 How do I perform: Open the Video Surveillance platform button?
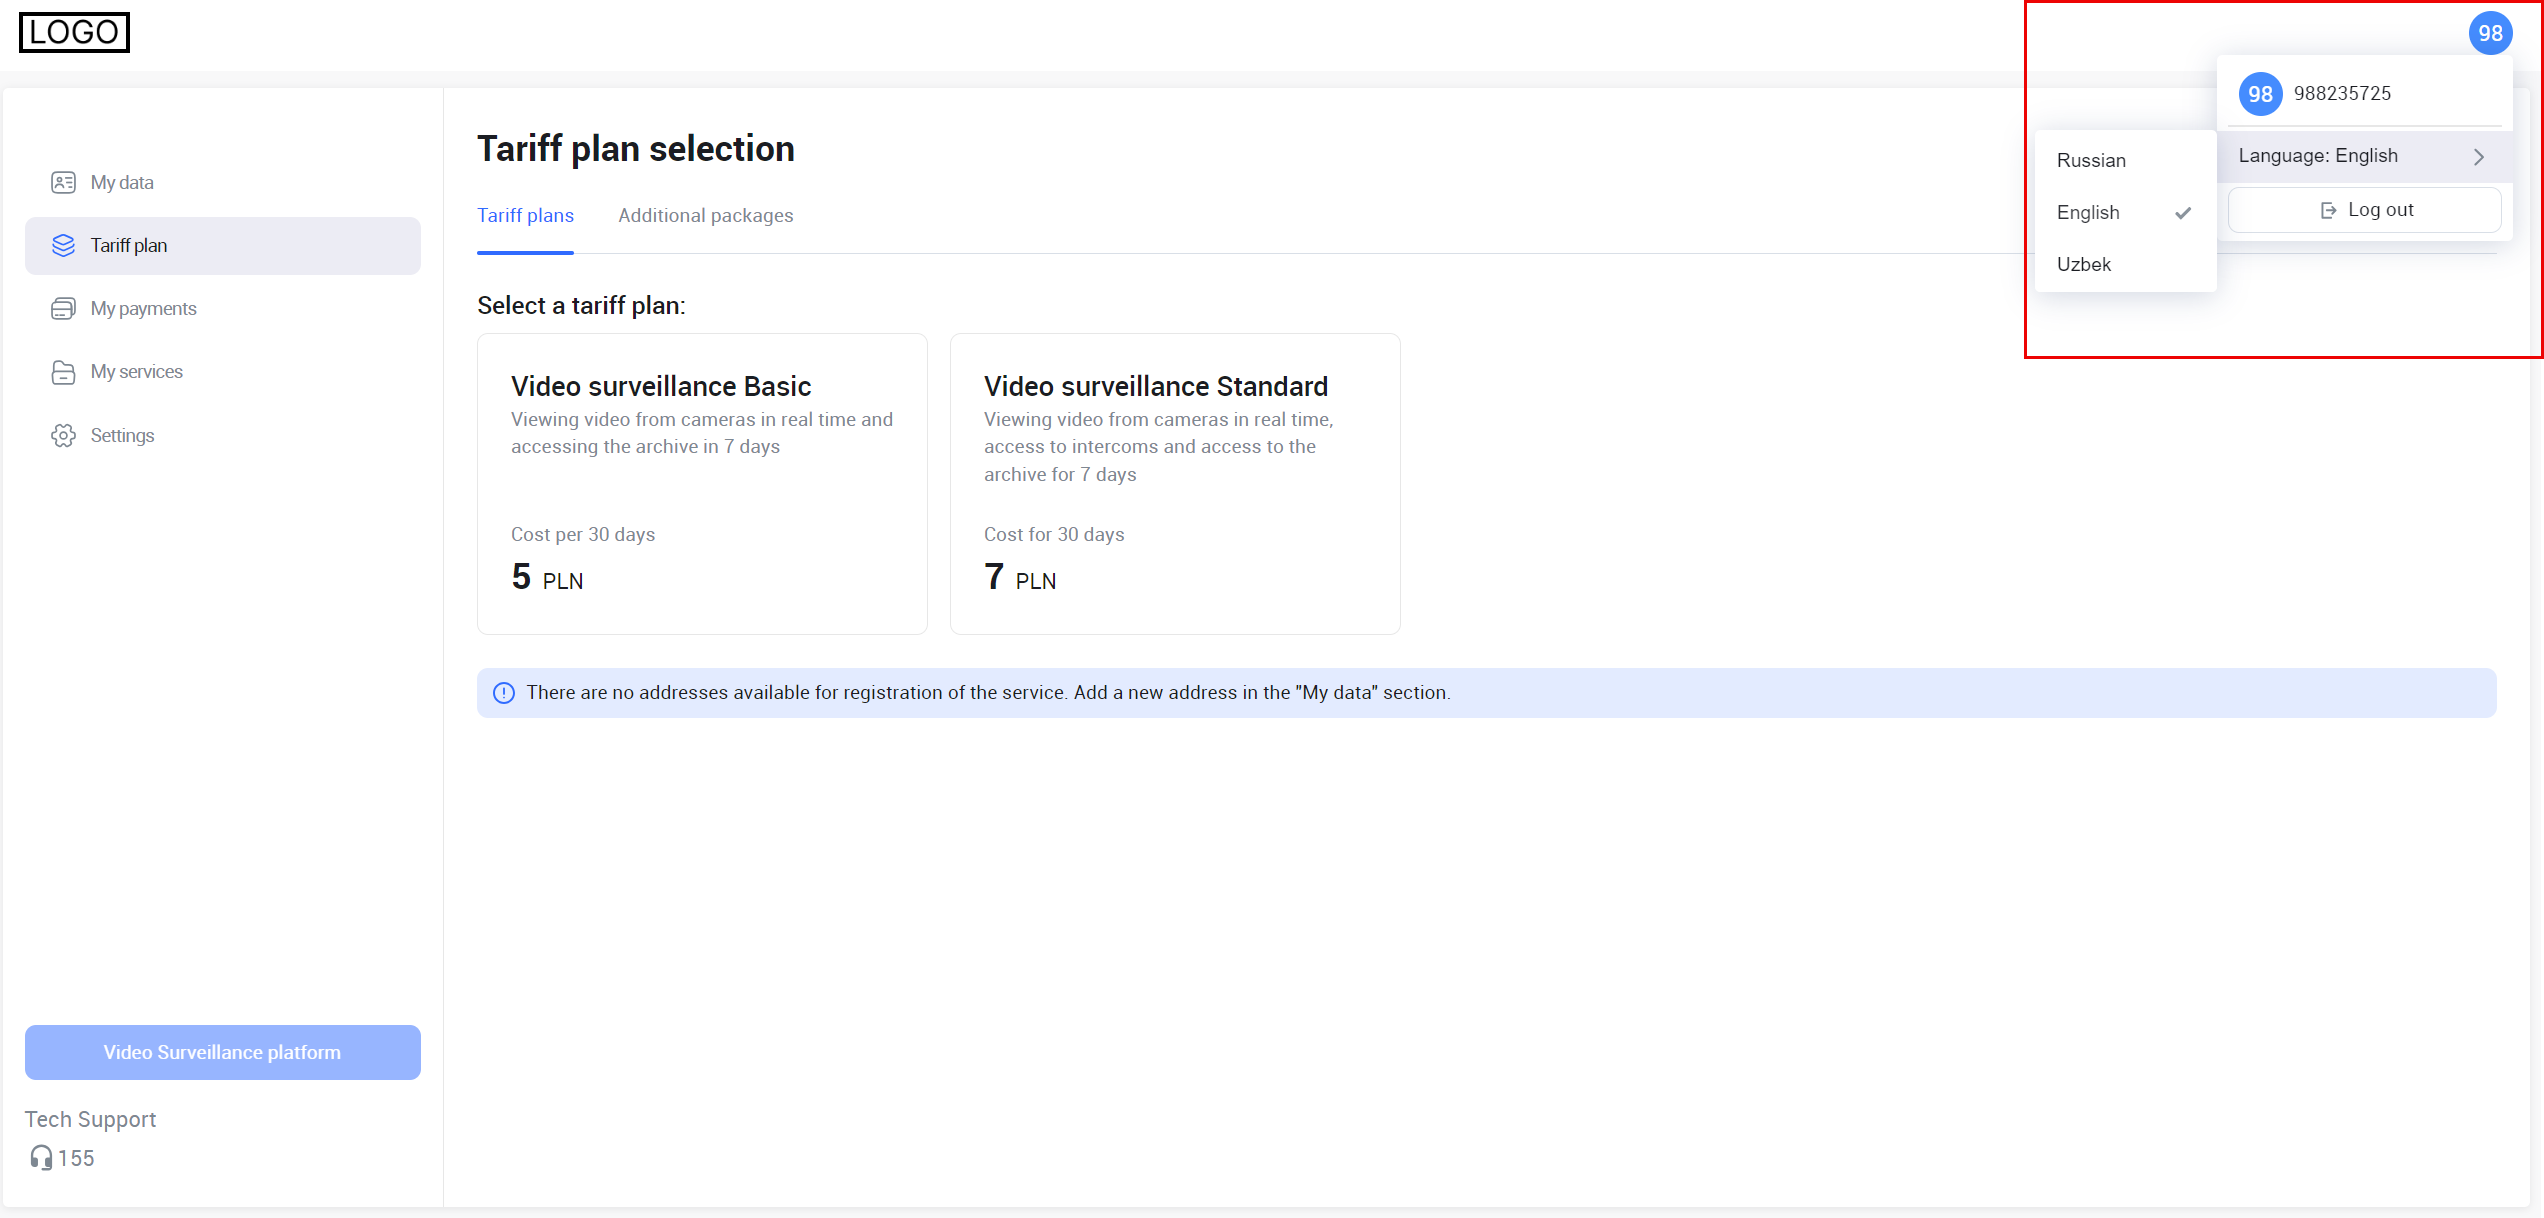pos(222,1052)
